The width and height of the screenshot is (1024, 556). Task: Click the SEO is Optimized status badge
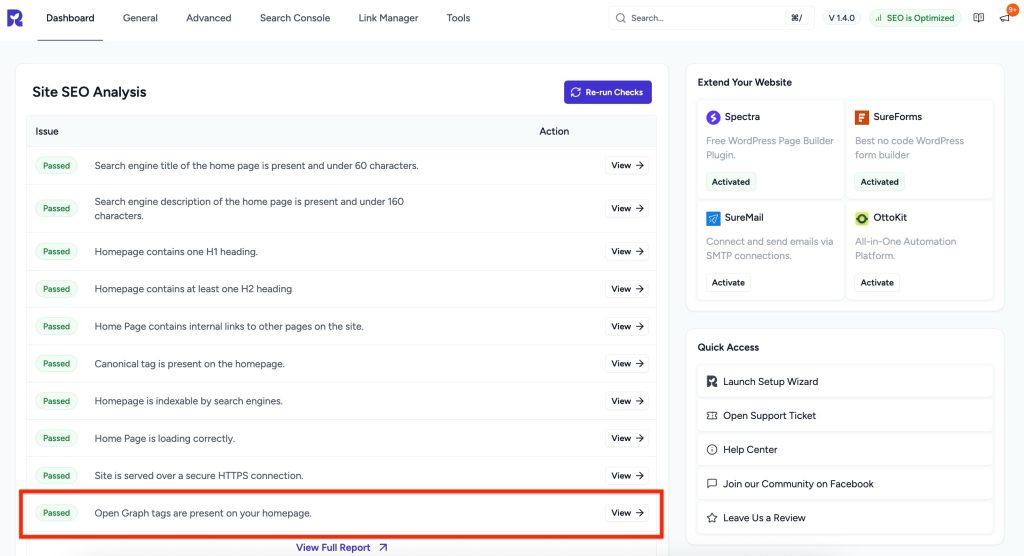coord(915,18)
